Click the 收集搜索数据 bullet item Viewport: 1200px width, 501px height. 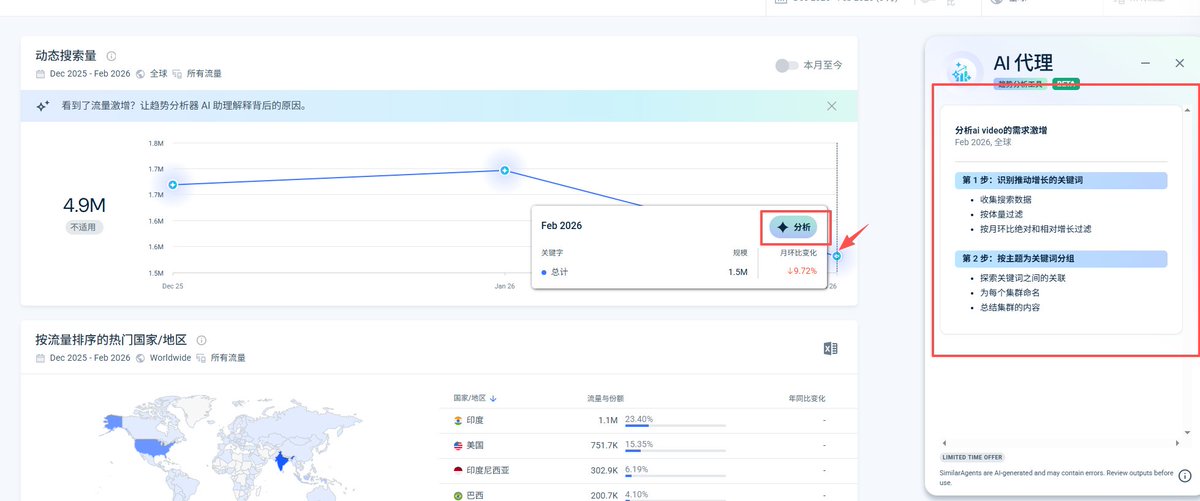tap(1005, 200)
